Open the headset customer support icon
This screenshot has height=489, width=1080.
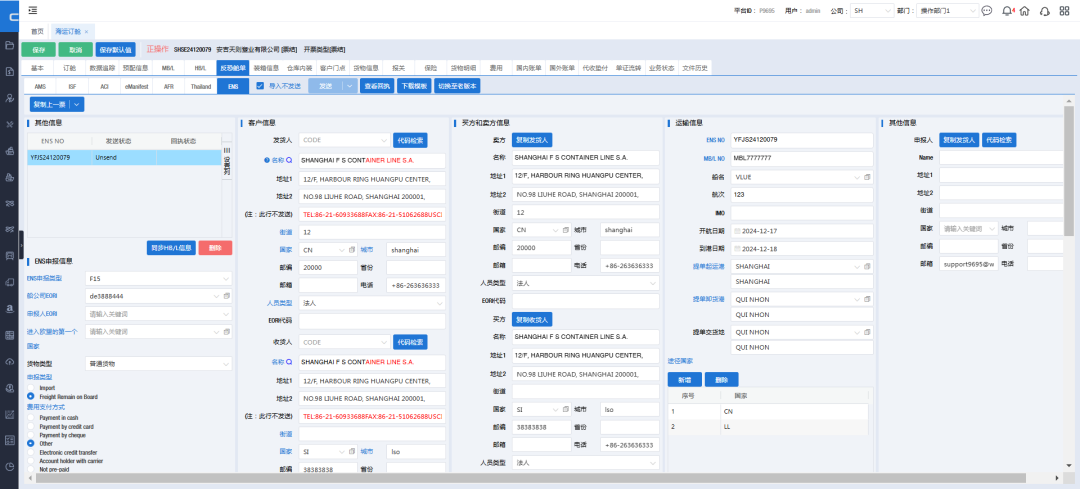point(1044,11)
